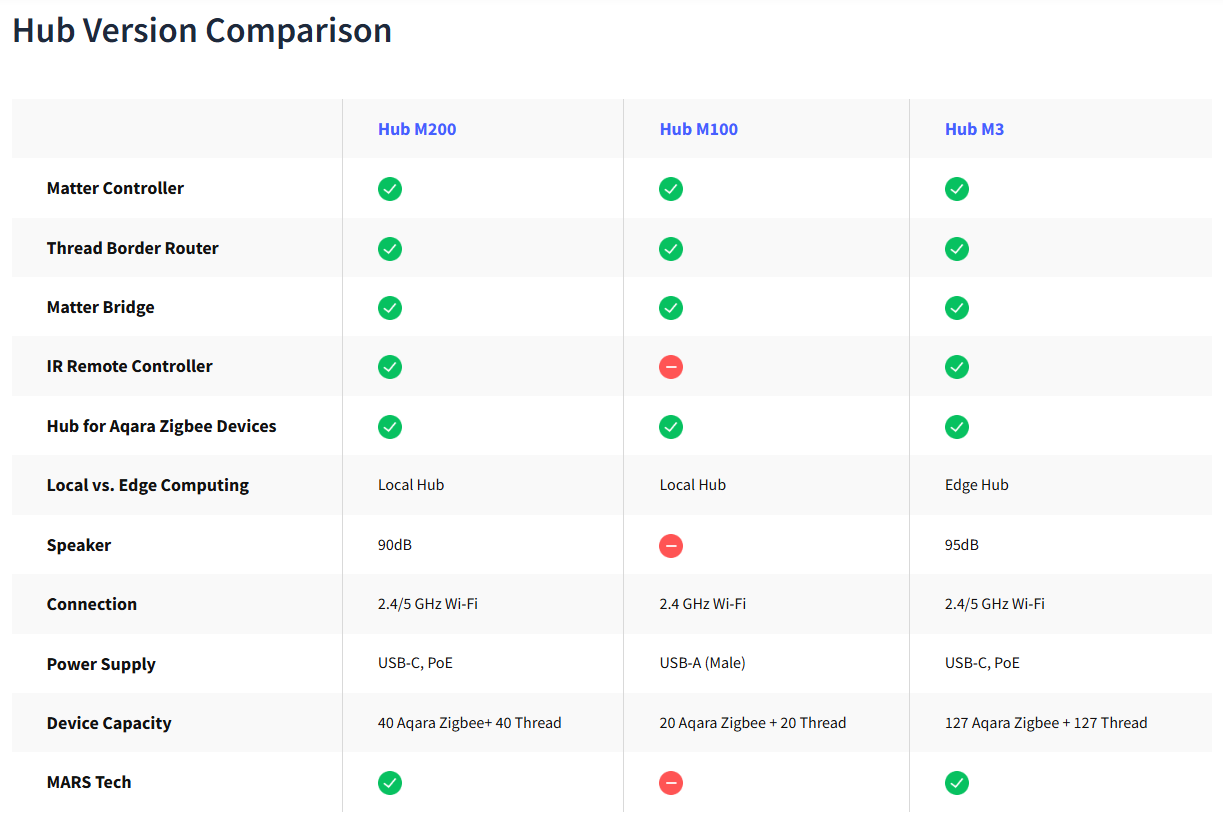Click the Matter Controller checkmark for Hub M200
Viewport: 1223px width, 822px height.
tap(390, 189)
